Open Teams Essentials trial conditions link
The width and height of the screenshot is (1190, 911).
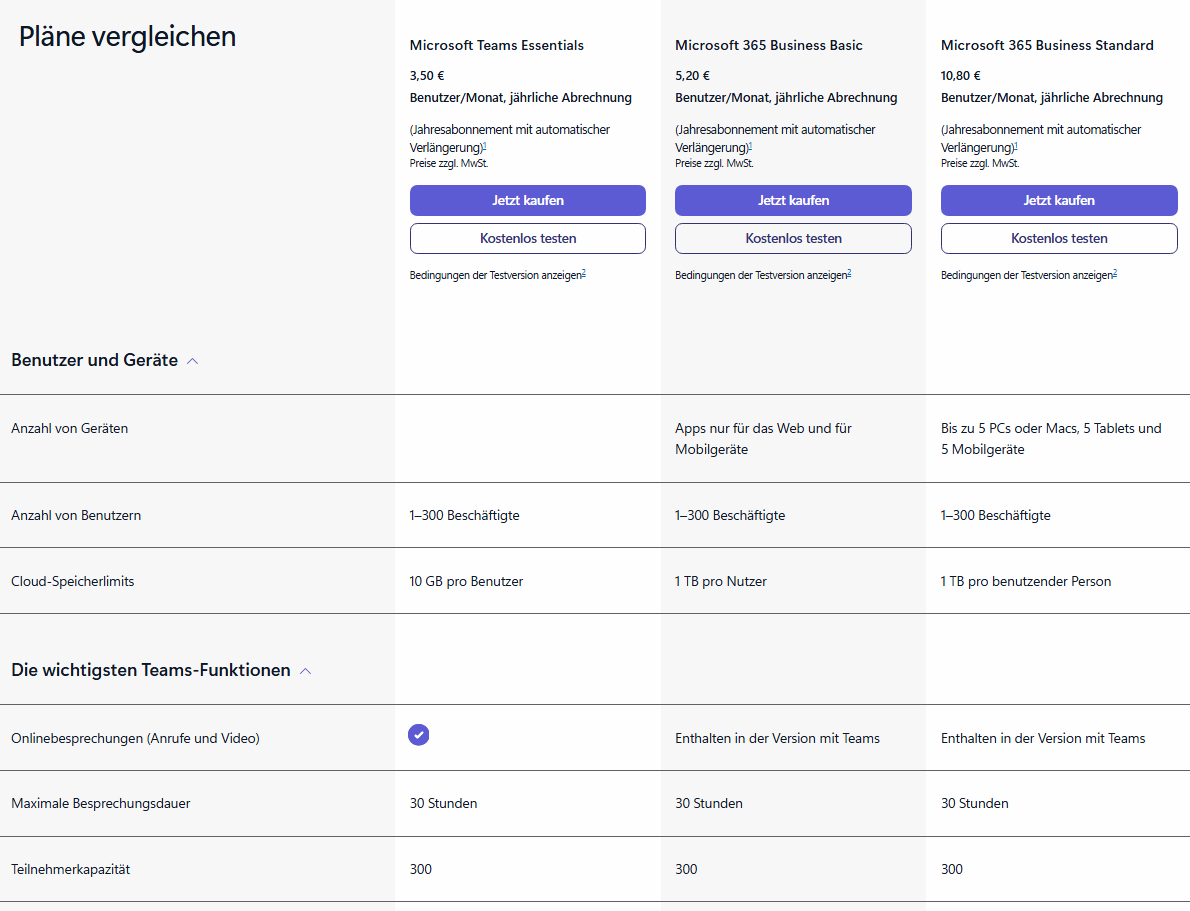pos(496,275)
